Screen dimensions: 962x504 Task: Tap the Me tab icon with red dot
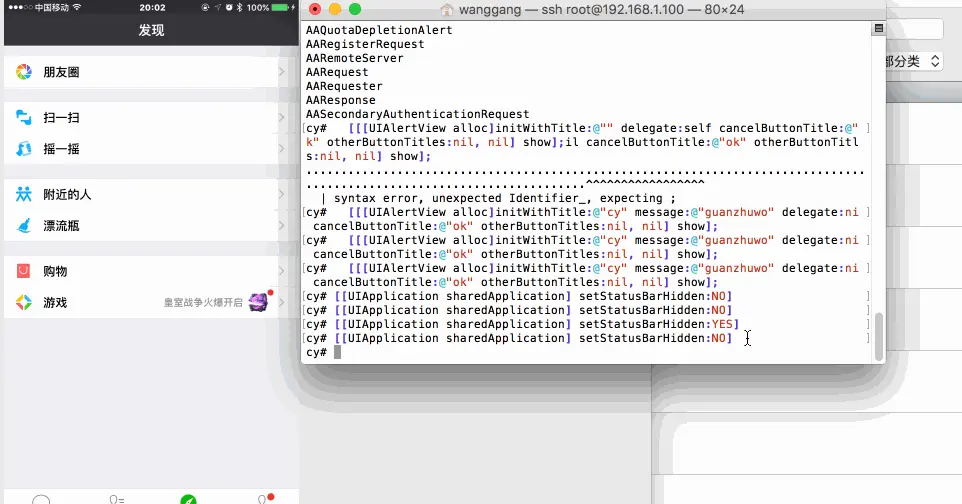pos(265,498)
